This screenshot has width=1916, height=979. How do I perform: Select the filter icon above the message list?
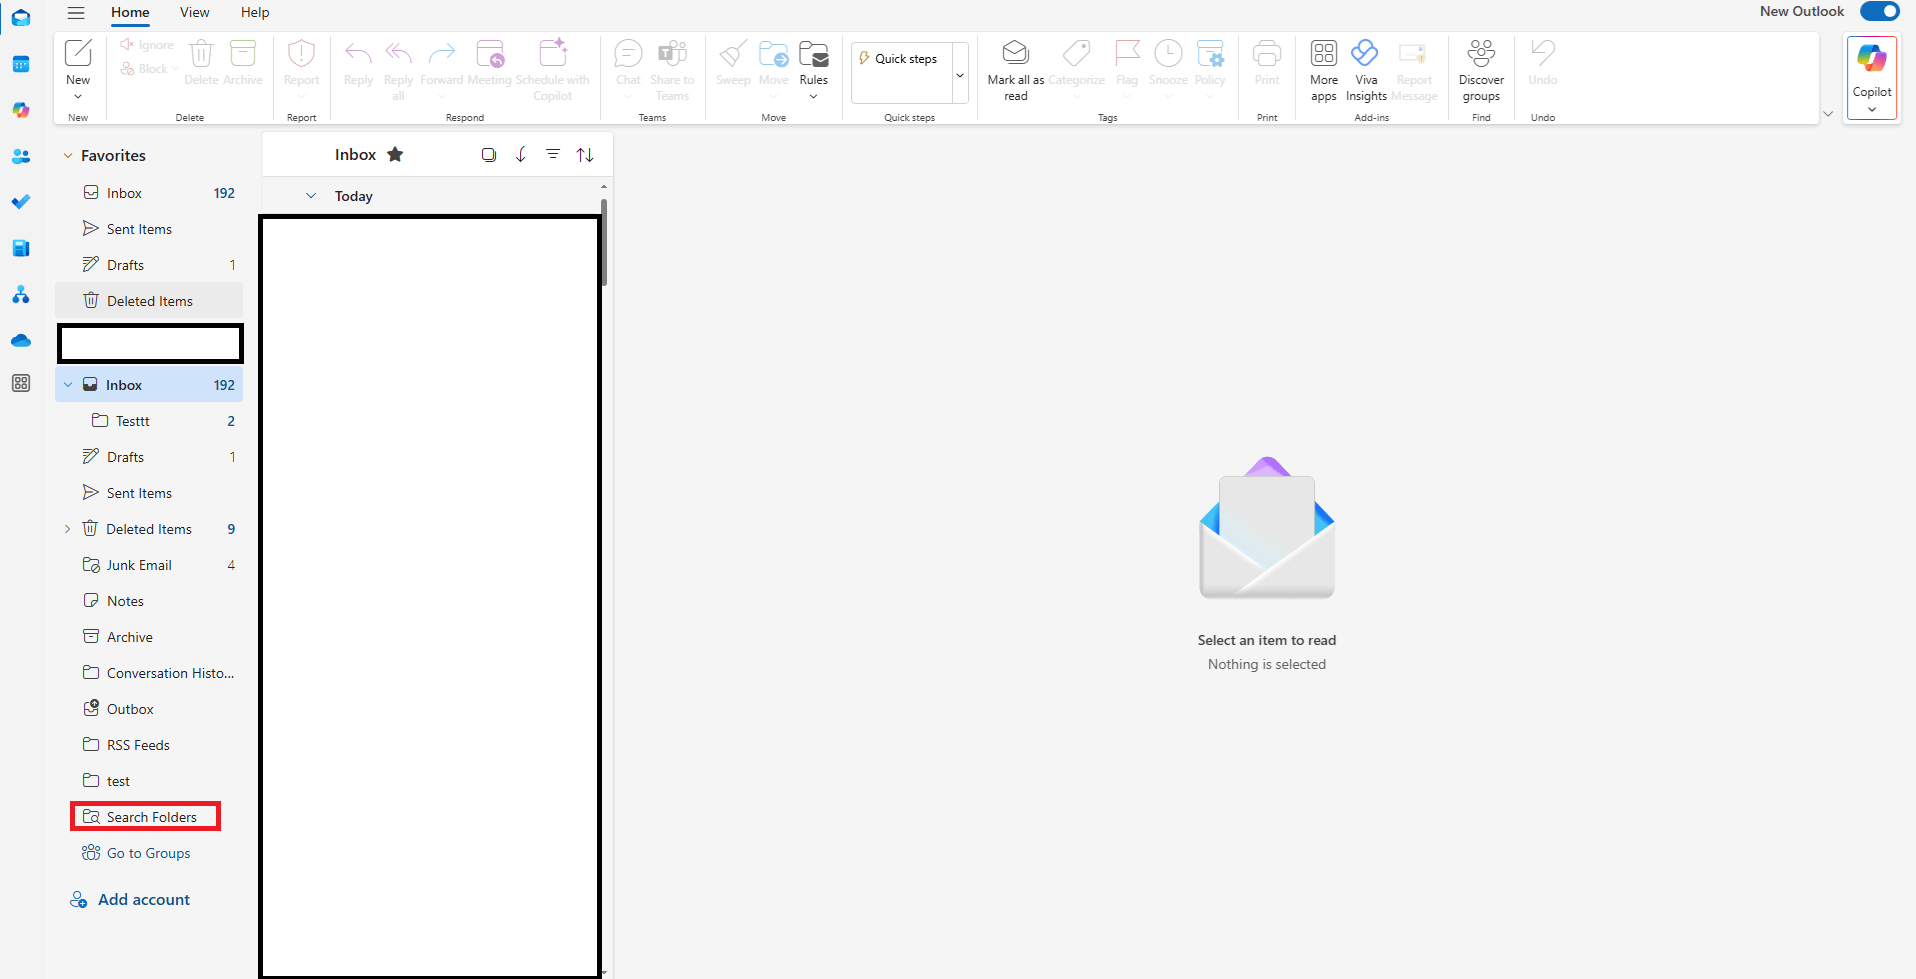click(553, 154)
